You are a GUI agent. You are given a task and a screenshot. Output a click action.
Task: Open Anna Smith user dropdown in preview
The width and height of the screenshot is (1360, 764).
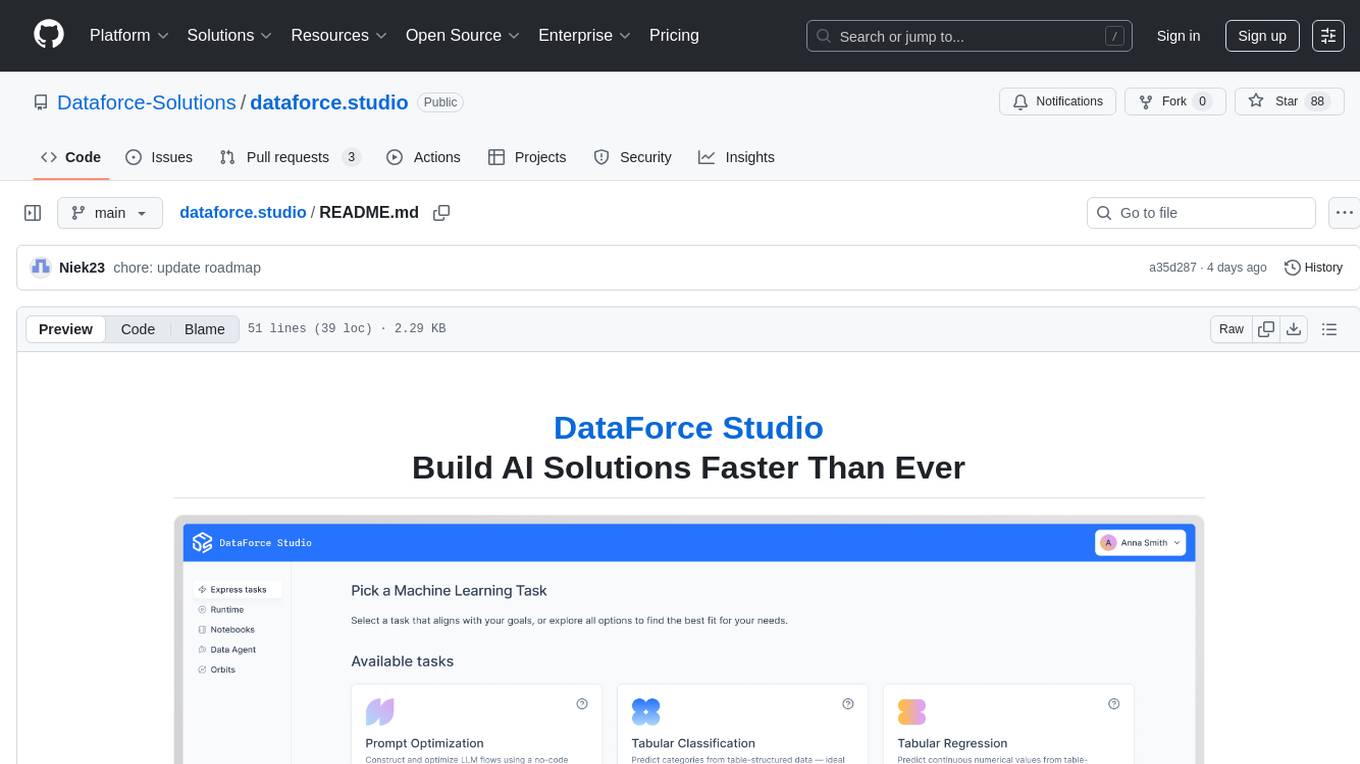pyautogui.click(x=1141, y=542)
